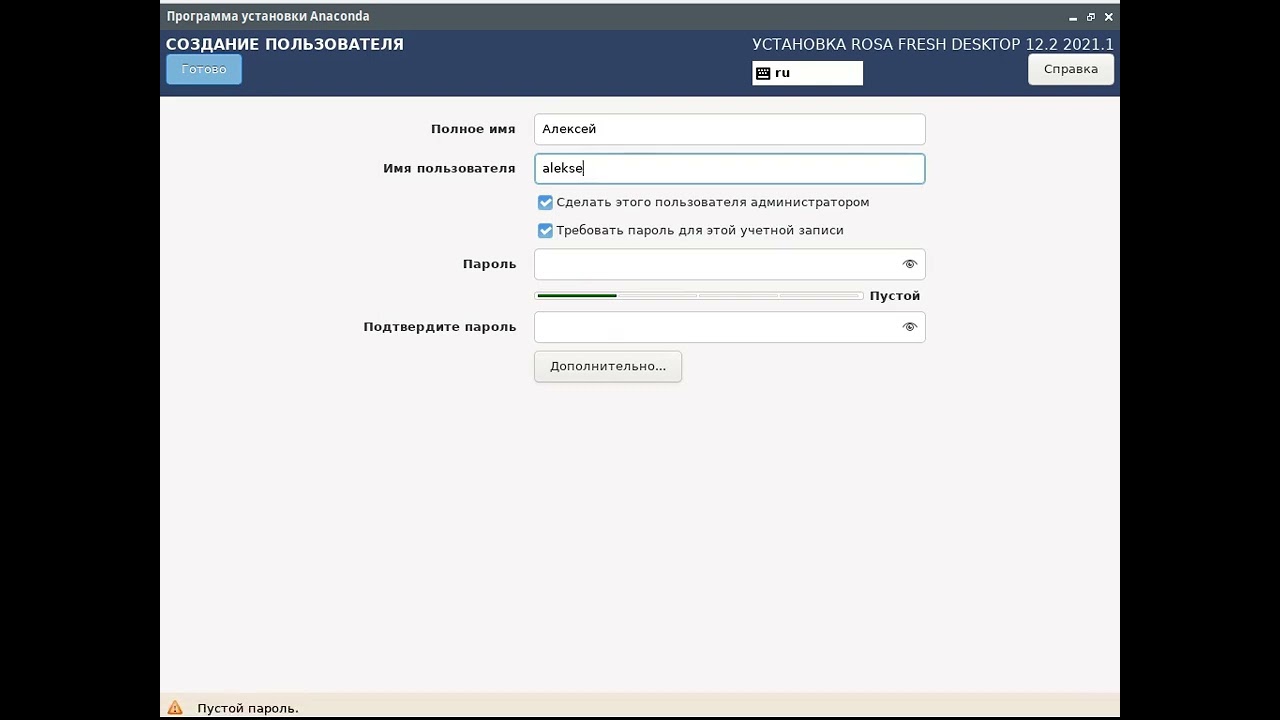Click the 'СОЗДАНИЕ ПОЛЬЗОВАТЕЛЯ' heading

[x=285, y=44]
